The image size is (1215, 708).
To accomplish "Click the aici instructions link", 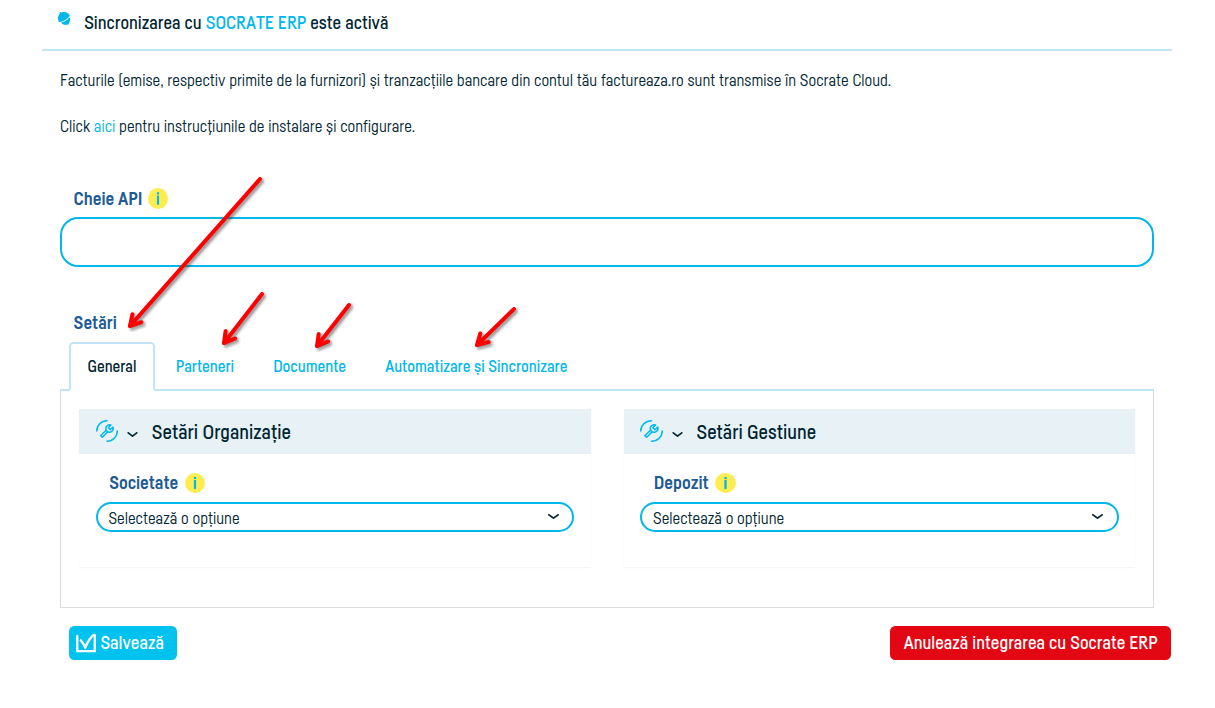I will [104, 126].
